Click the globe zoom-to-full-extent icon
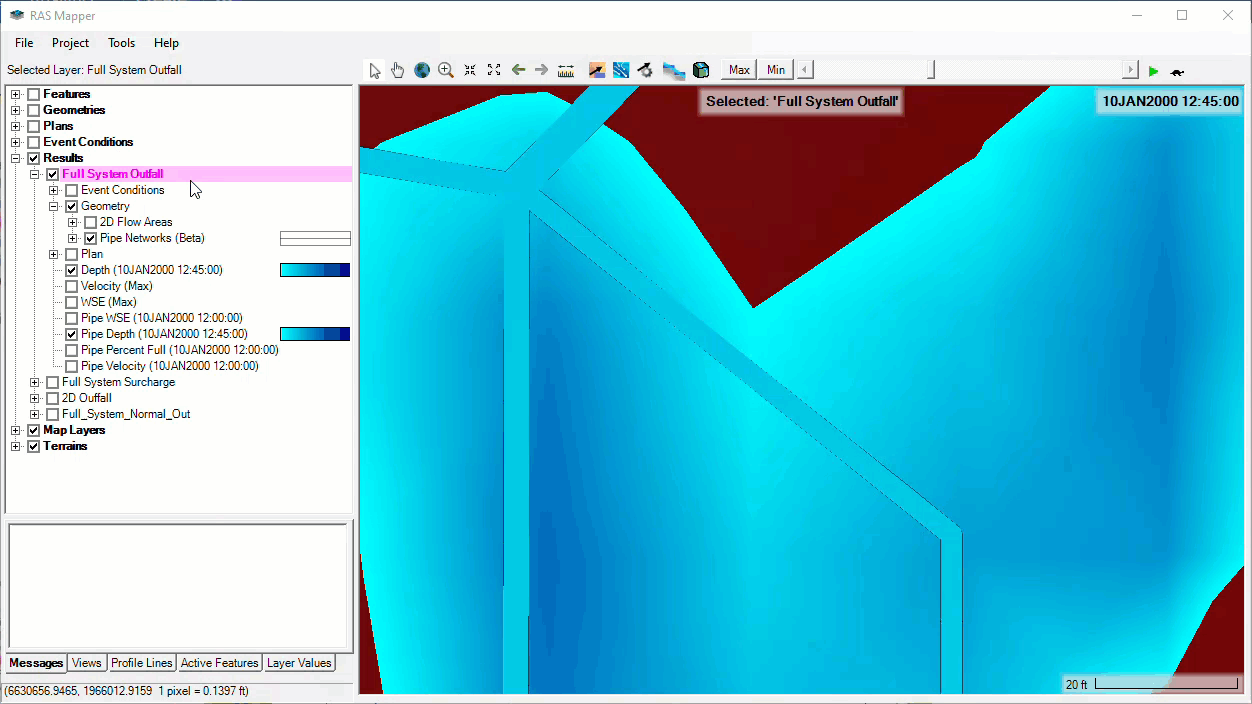The height and width of the screenshot is (704, 1252). tap(422, 70)
